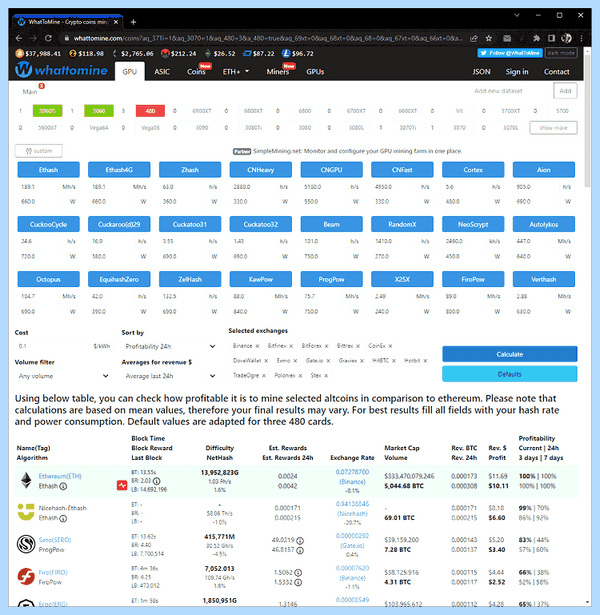This screenshot has width=600, height=615.
Task: Toggle the RandomX algorithm button
Action: pyautogui.click(x=402, y=224)
